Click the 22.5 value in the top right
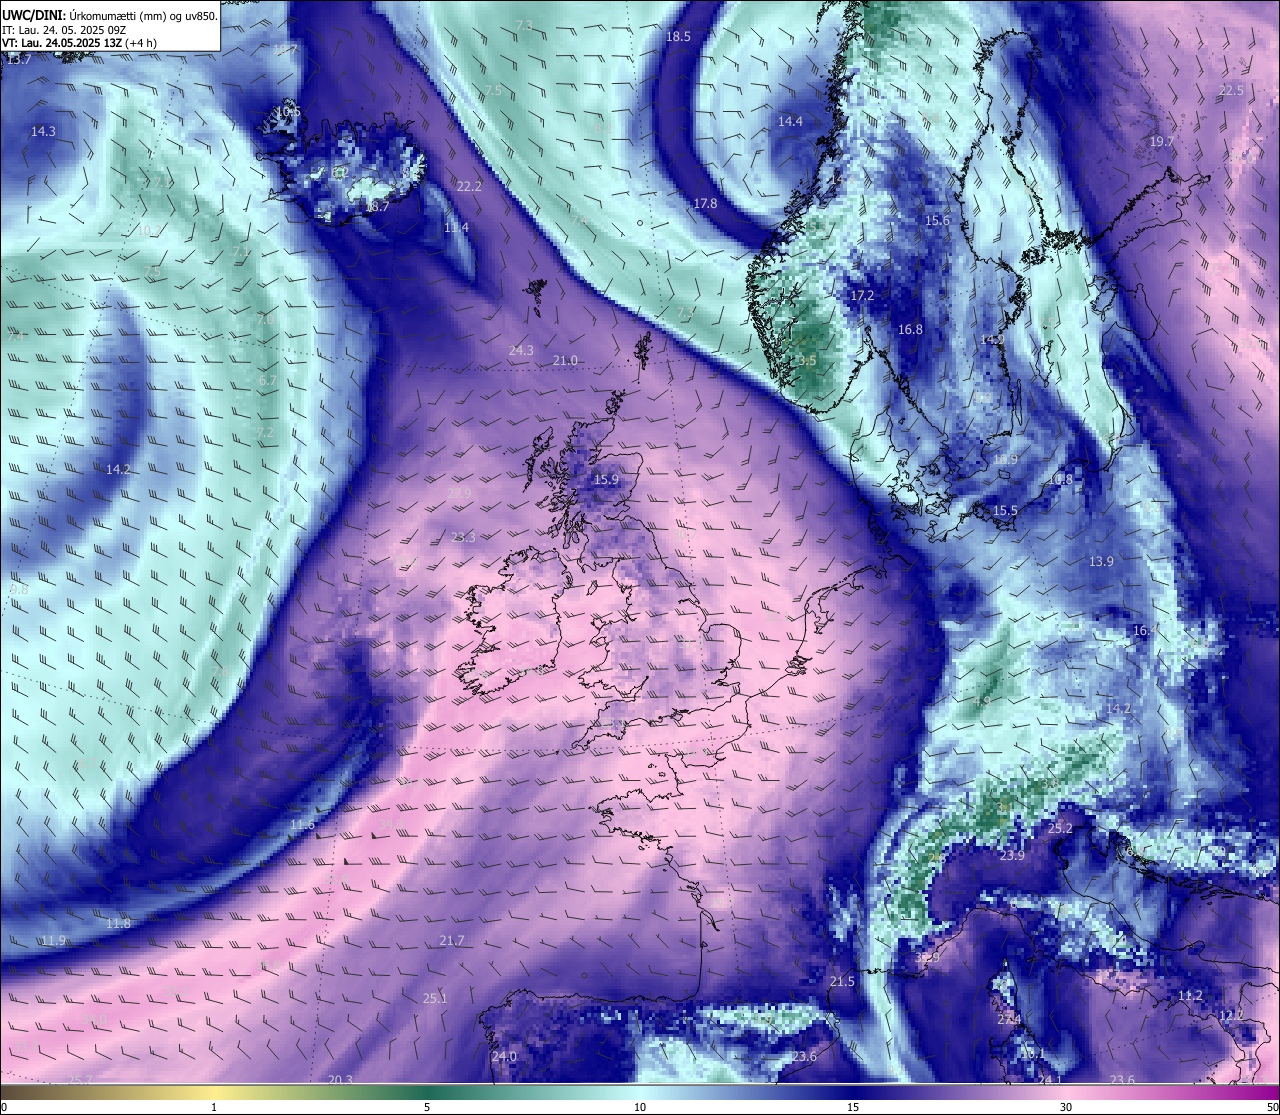1280x1115 pixels. coord(1231,90)
